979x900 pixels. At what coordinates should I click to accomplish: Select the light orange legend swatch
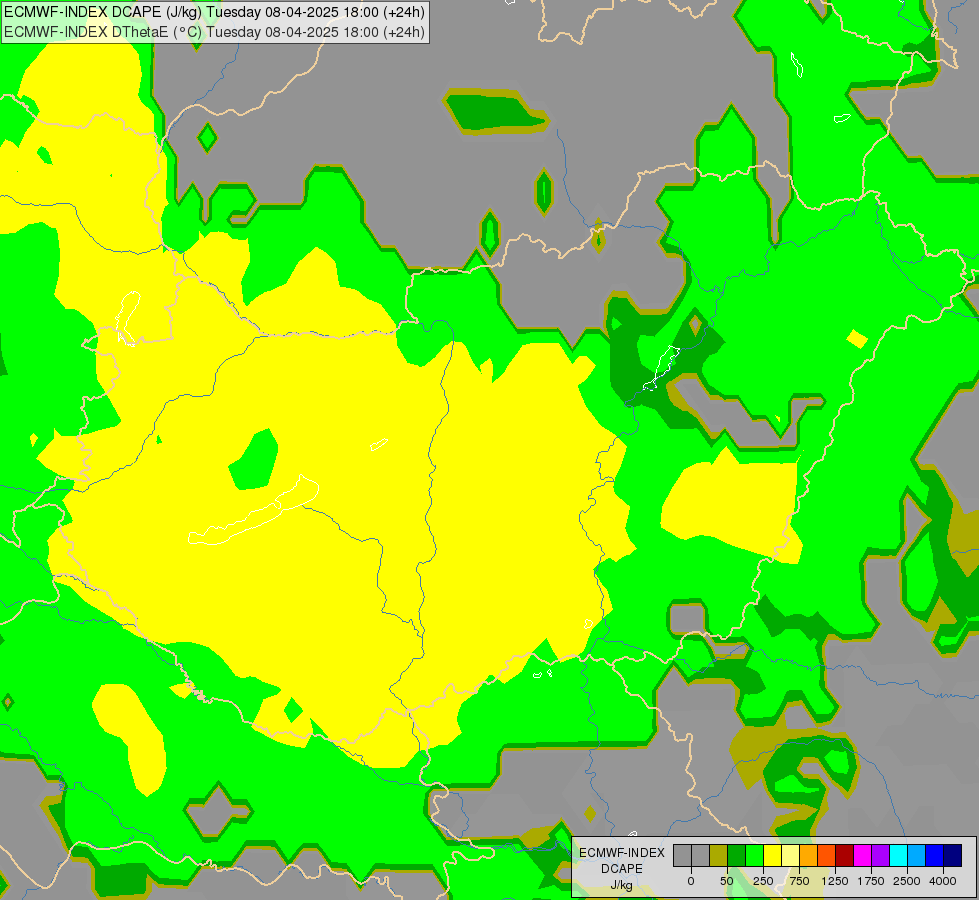[x=809, y=856]
